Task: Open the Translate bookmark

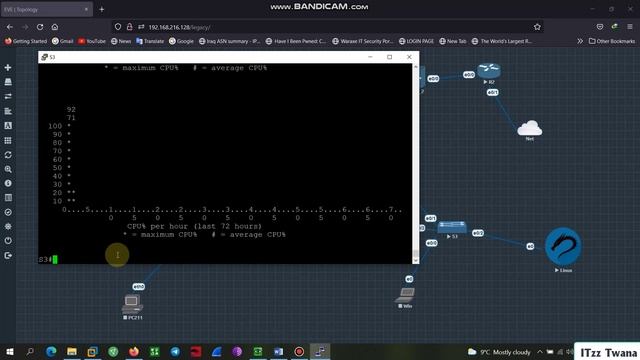Action: click(x=150, y=41)
